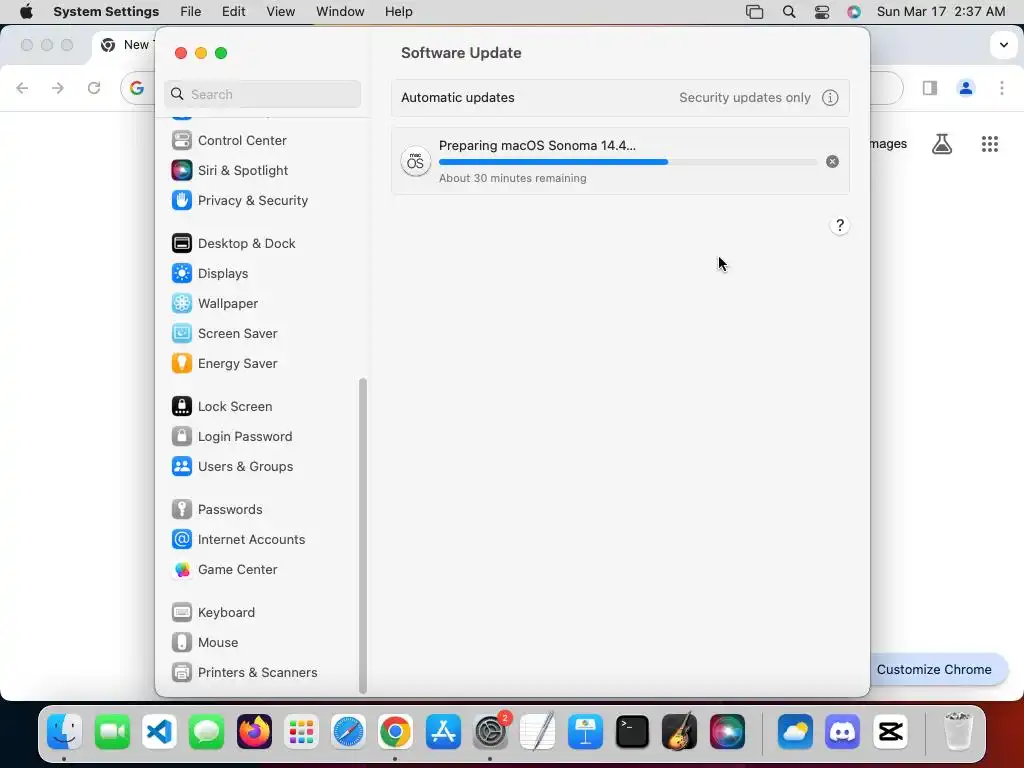Open the System Settings app menu
Image resolution: width=1024 pixels, height=768 pixels.
point(106,12)
